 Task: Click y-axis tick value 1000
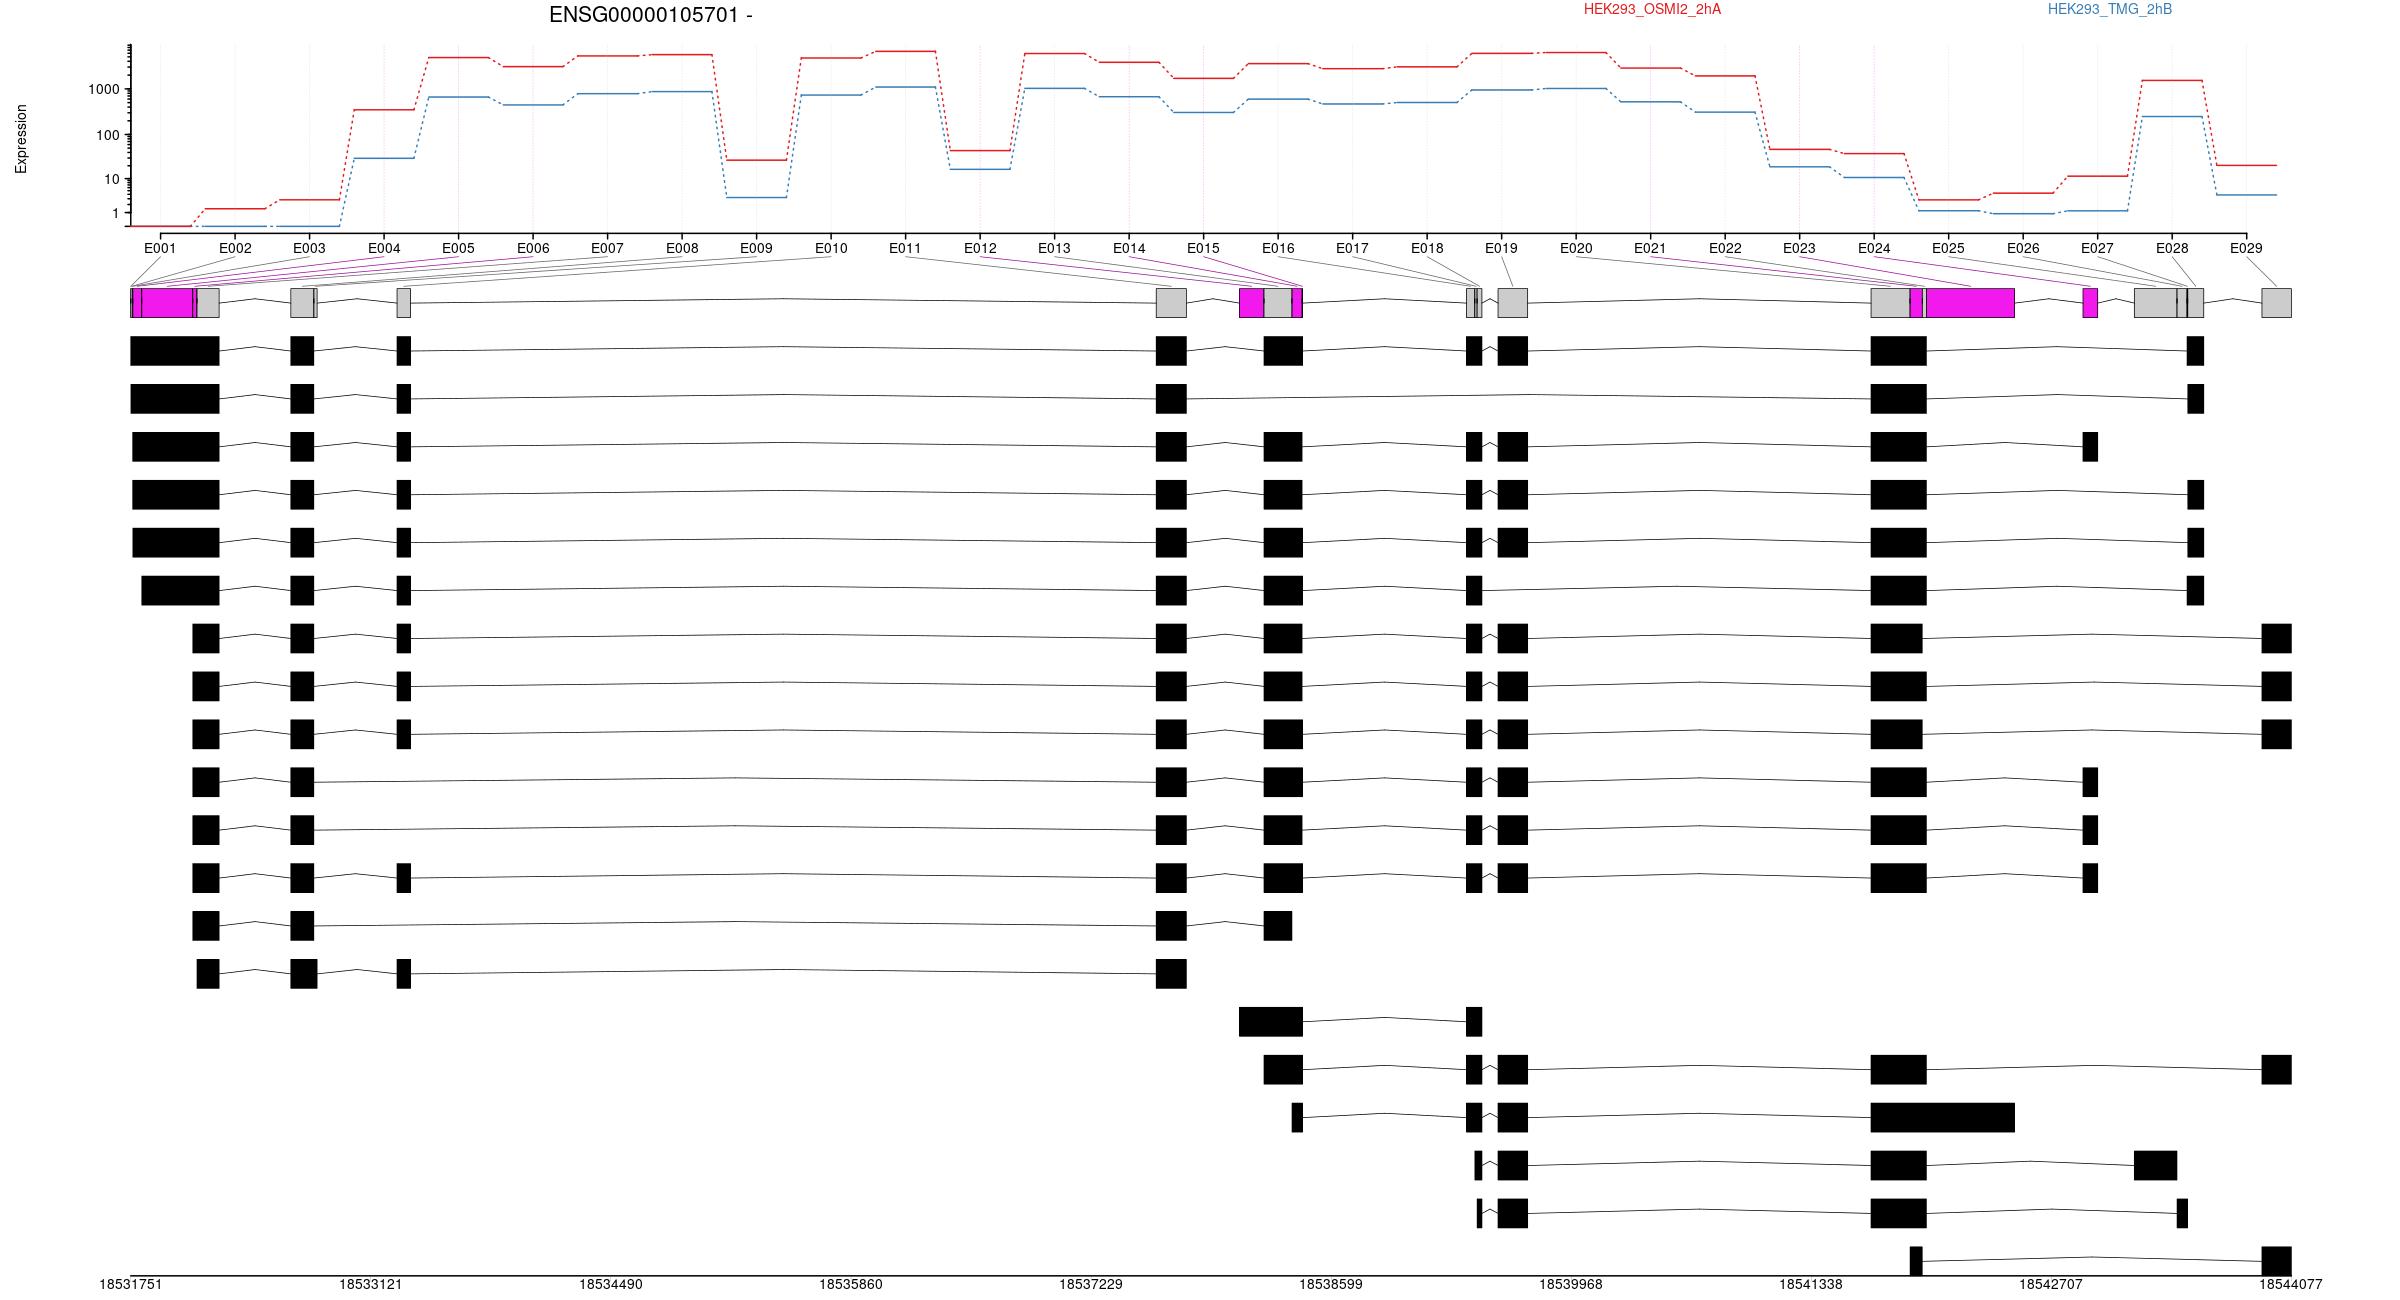pos(104,89)
